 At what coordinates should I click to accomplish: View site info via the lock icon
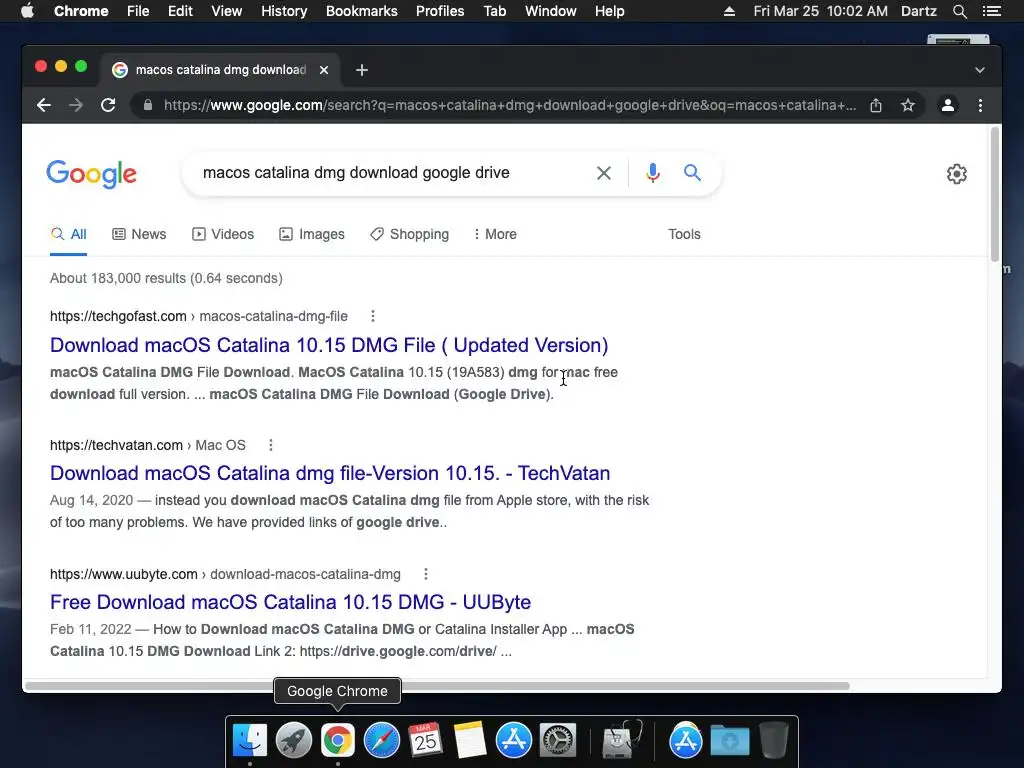148,105
